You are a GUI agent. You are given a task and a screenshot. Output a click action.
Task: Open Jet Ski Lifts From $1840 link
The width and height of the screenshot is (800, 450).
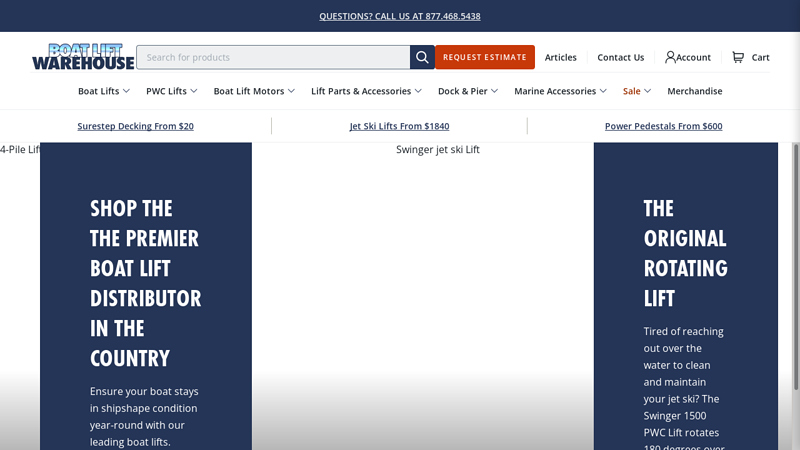coord(400,126)
